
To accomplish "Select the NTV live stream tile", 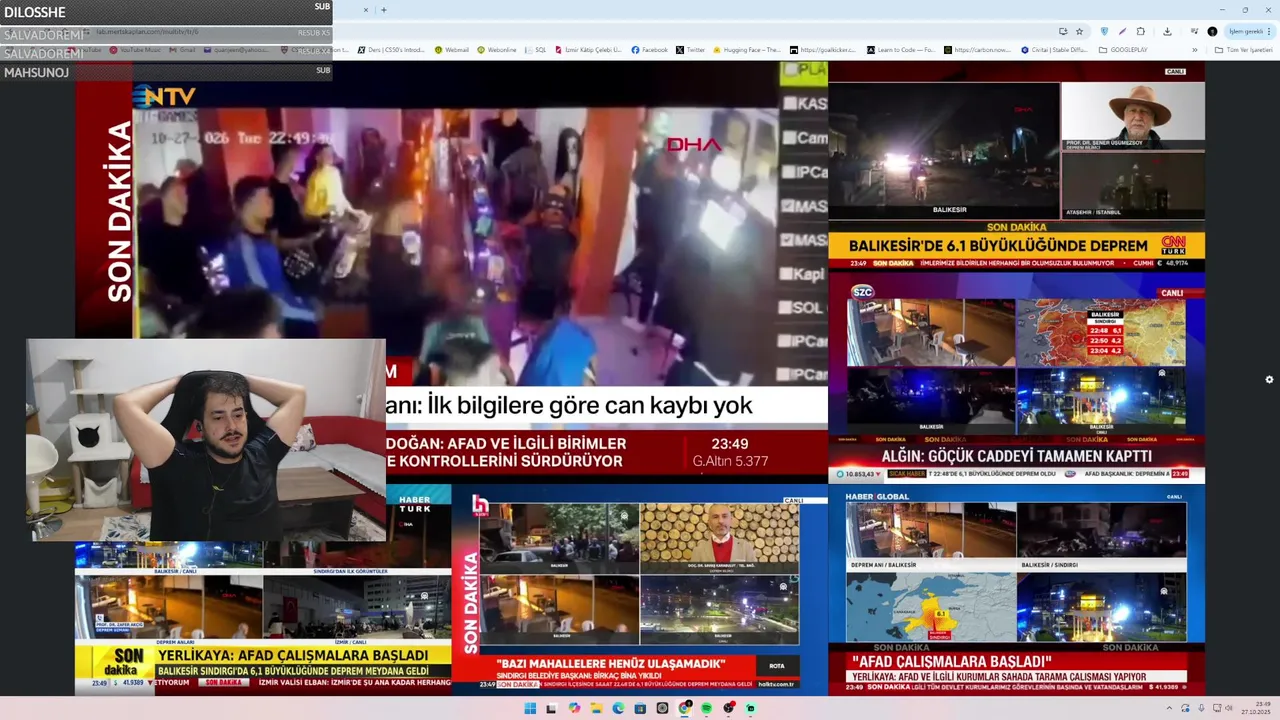I will (452, 271).
